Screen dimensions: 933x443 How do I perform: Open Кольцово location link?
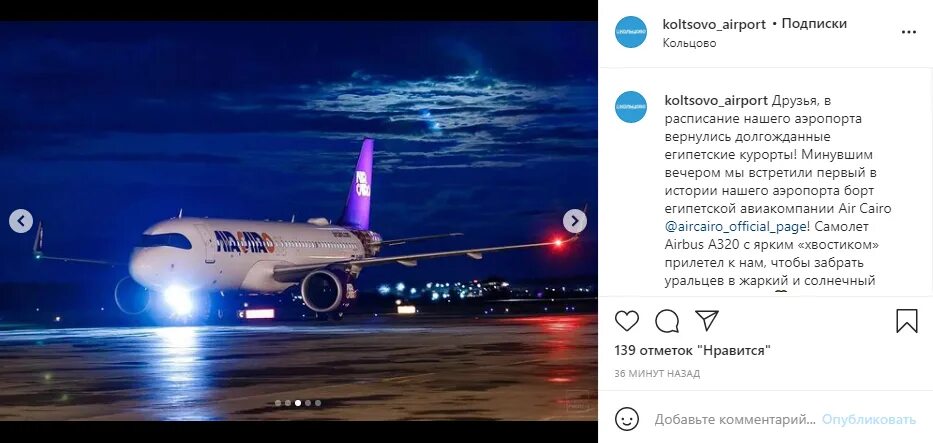coord(689,43)
